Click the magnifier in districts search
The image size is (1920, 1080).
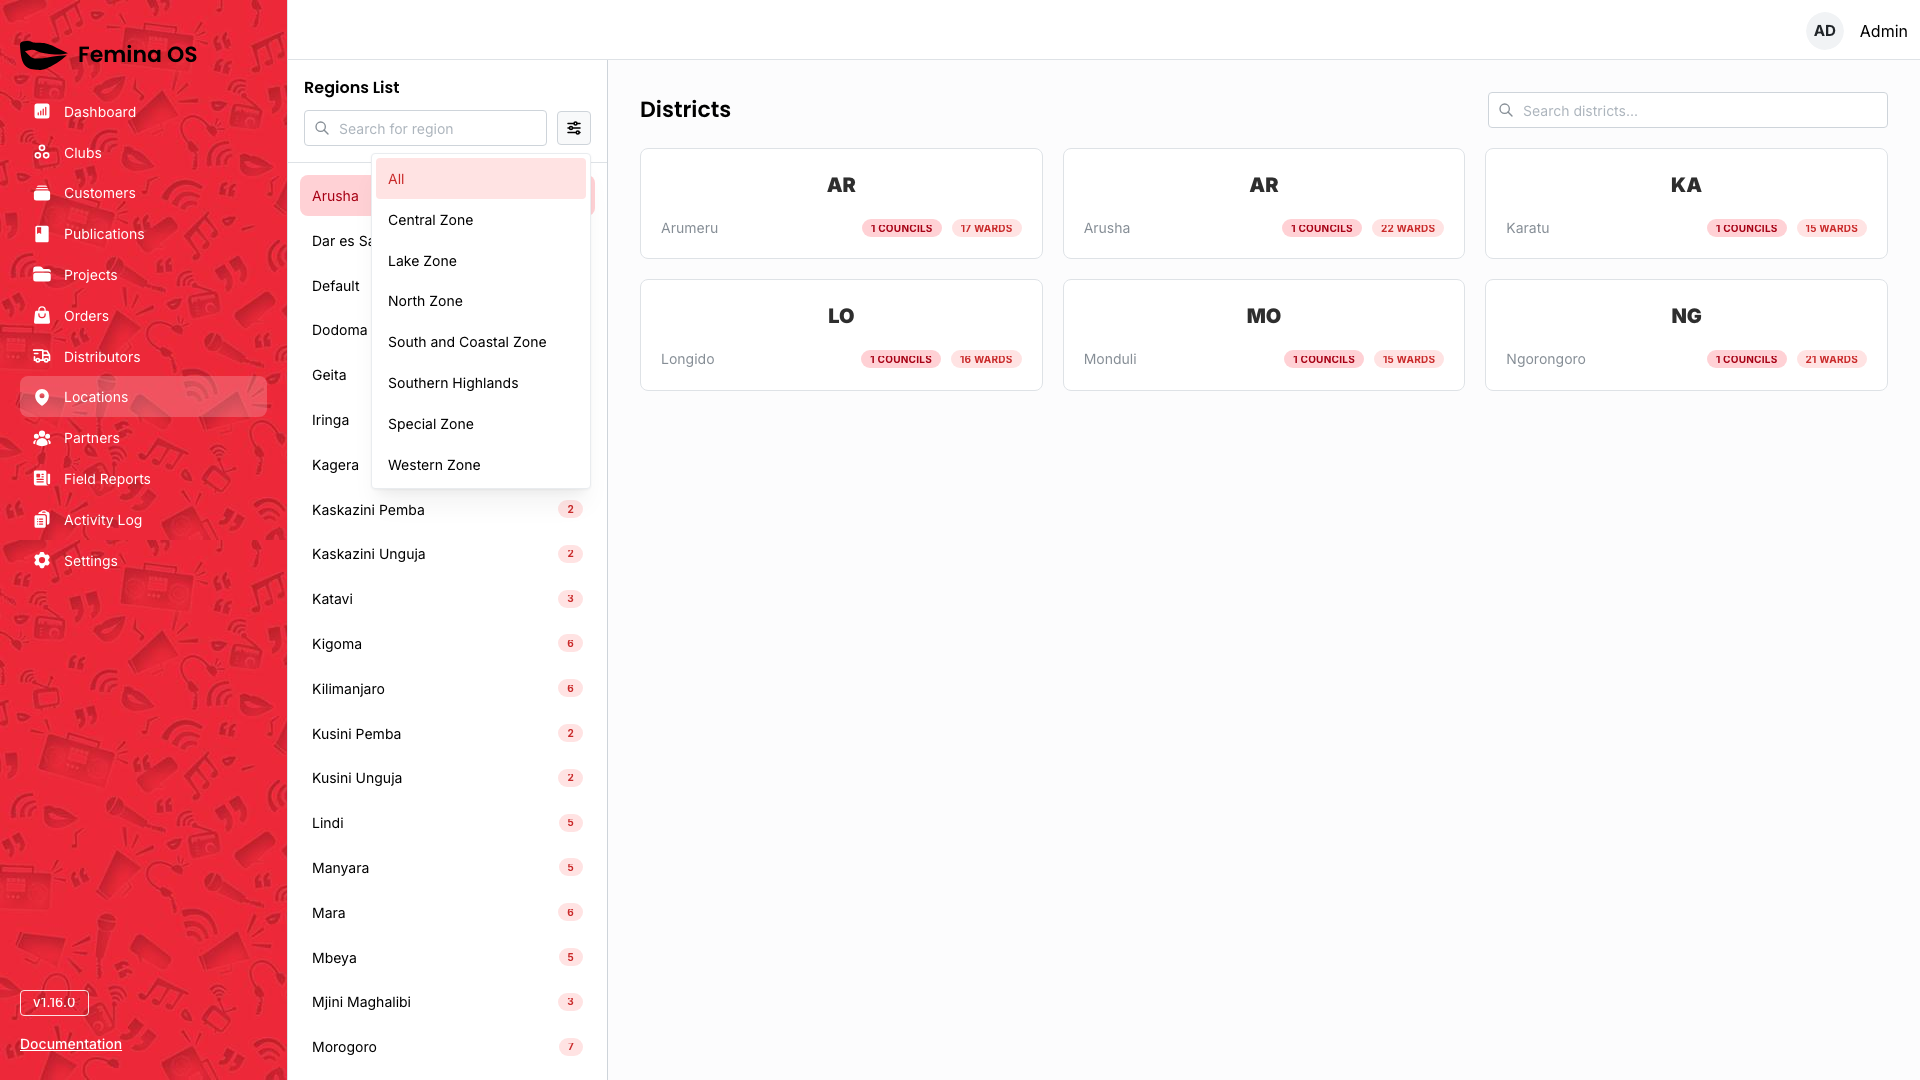(1506, 110)
